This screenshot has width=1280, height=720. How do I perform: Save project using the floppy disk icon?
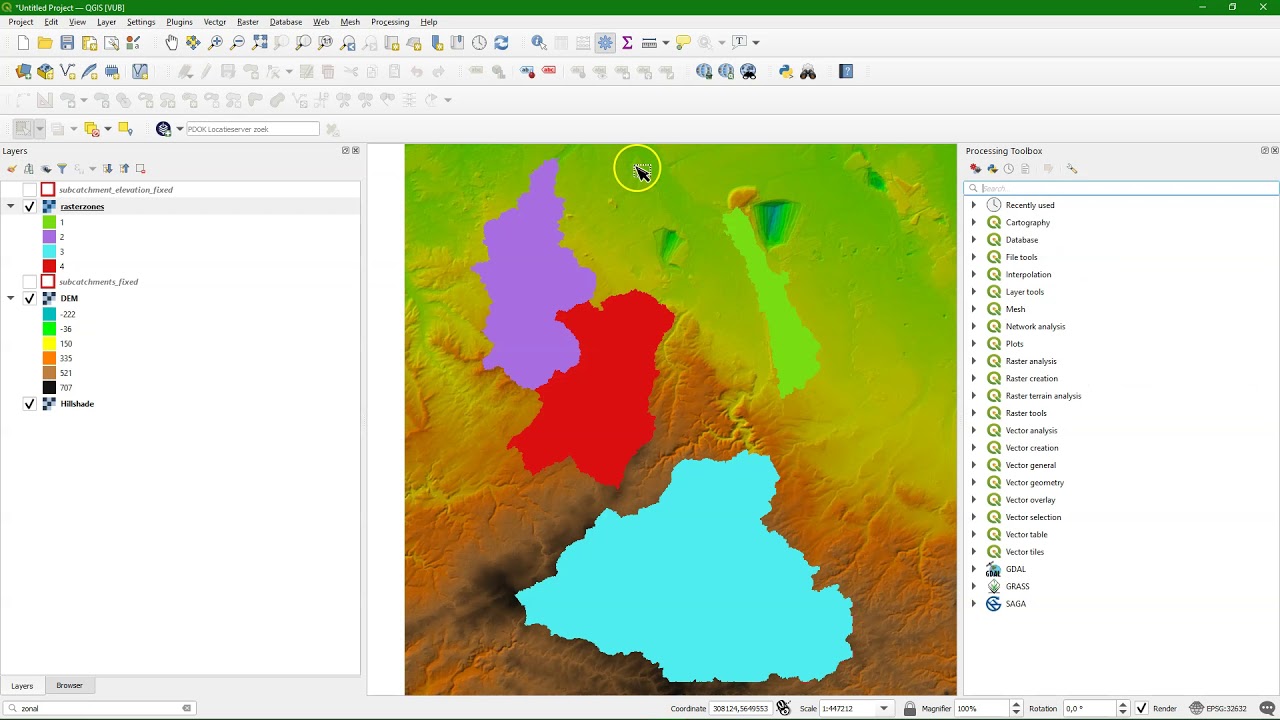pyautogui.click(x=67, y=43)
